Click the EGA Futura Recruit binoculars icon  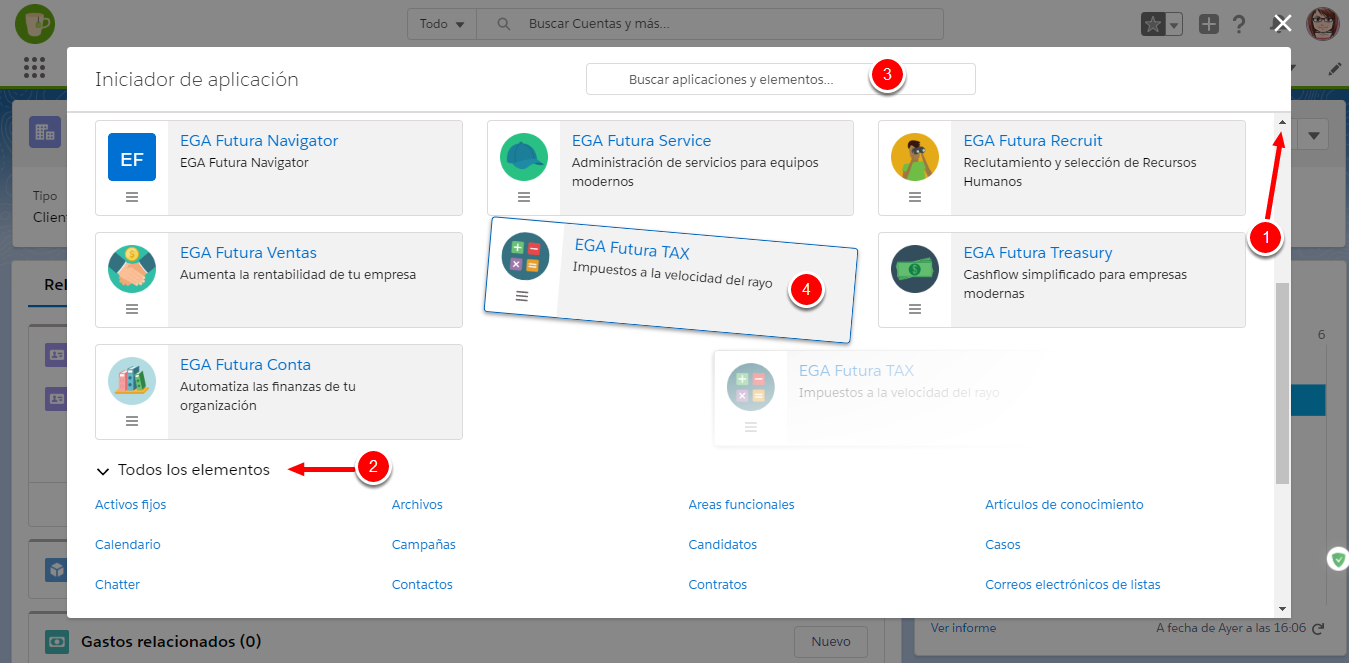(x=915, y=157)
